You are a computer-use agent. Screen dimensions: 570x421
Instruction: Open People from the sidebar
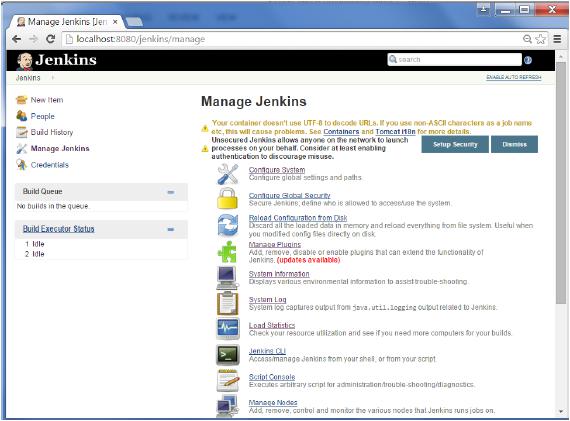[x=43, y=116]
